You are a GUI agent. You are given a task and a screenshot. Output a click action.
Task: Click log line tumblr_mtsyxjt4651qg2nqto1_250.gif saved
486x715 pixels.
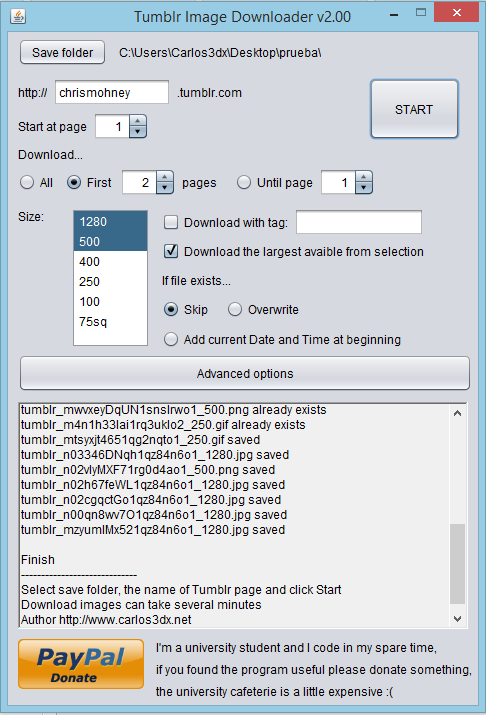(140, 440)
